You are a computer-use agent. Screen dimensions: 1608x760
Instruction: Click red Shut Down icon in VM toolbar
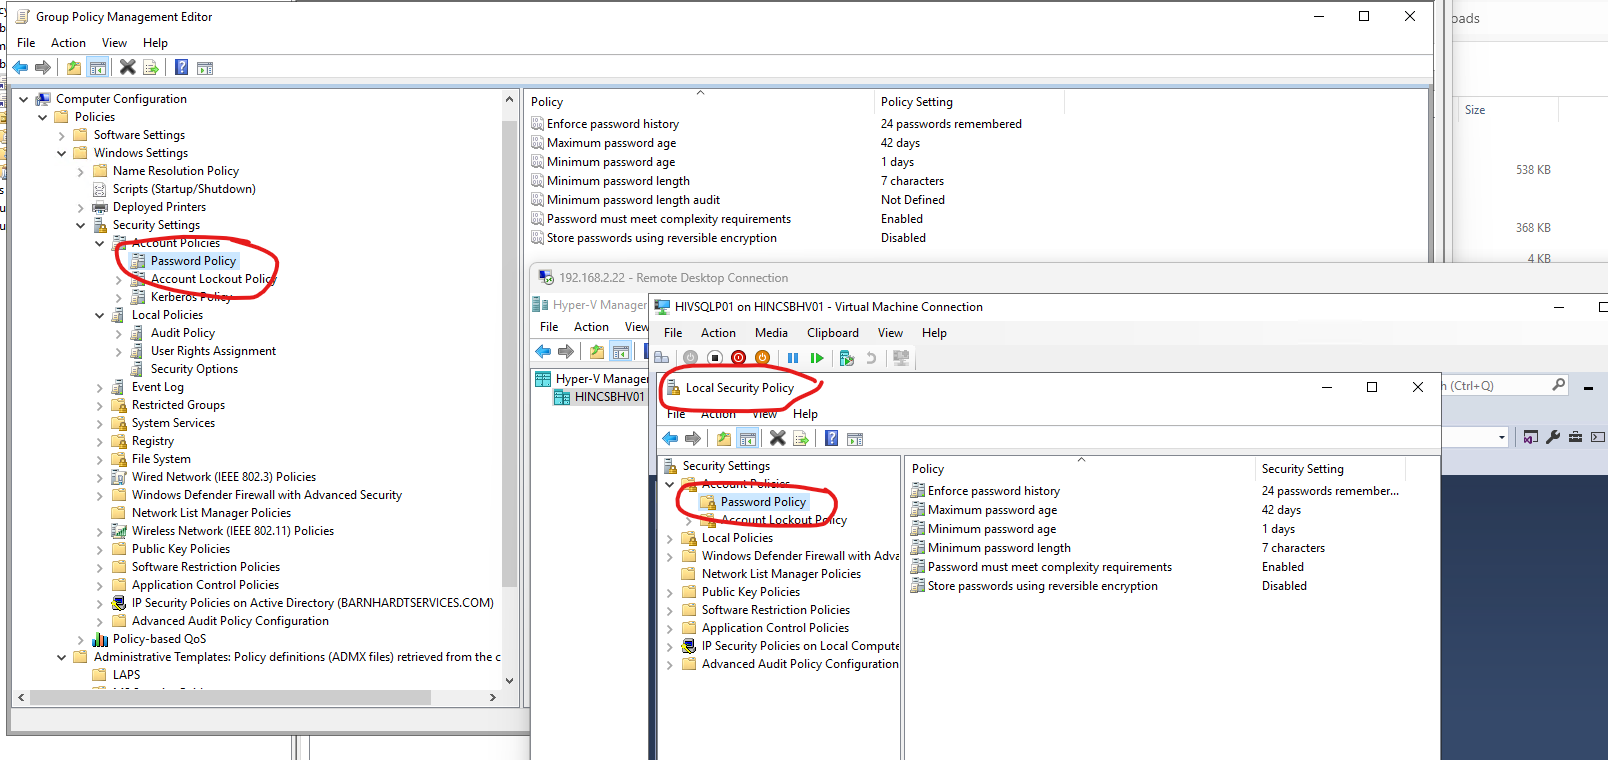click(x=738, y=358)
